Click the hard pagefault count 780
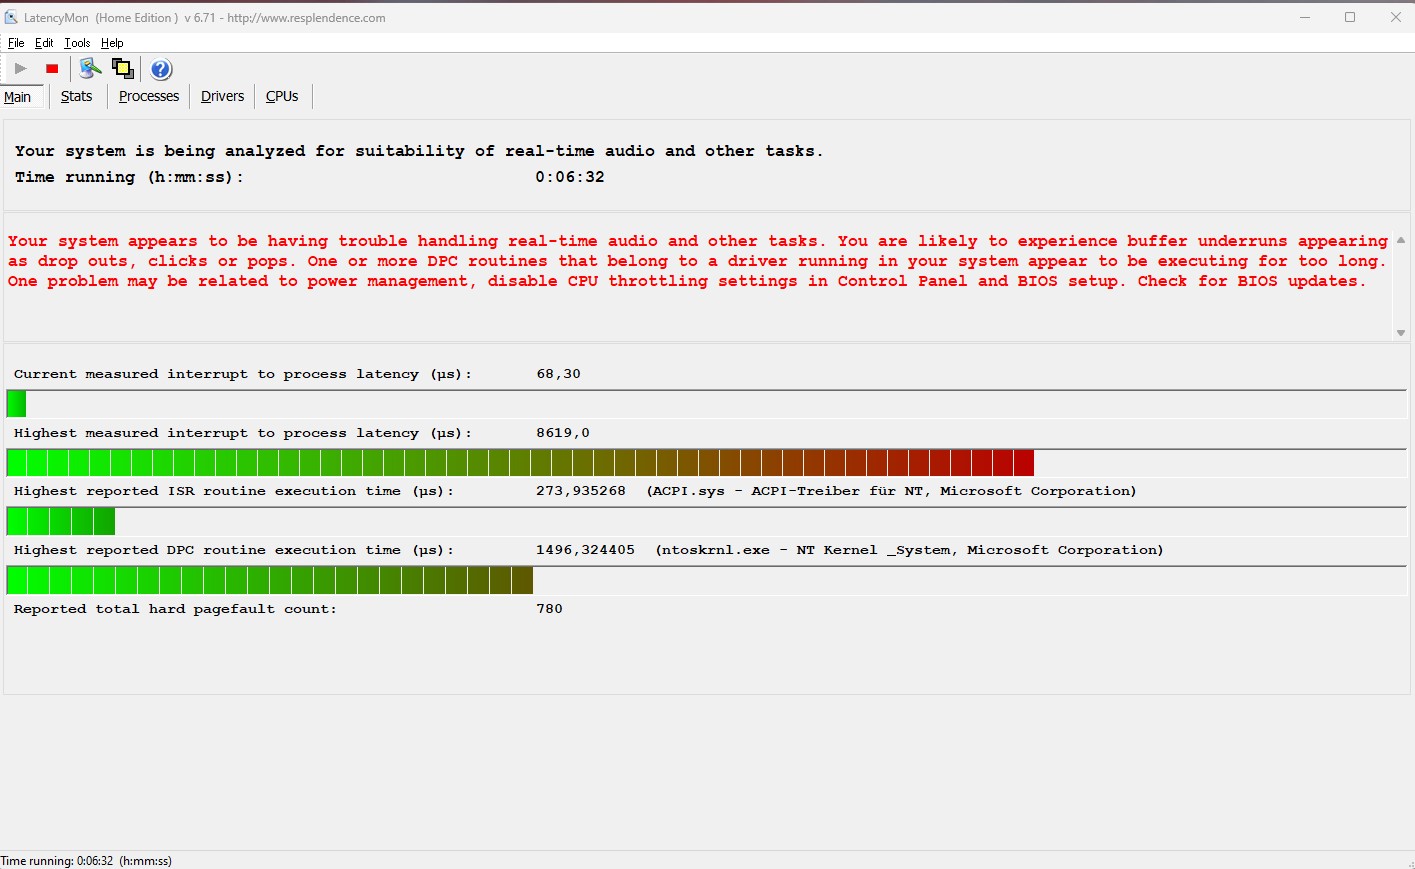This screenshot has width=1415, height=869. pyautogui.click(x=549, y=609)
